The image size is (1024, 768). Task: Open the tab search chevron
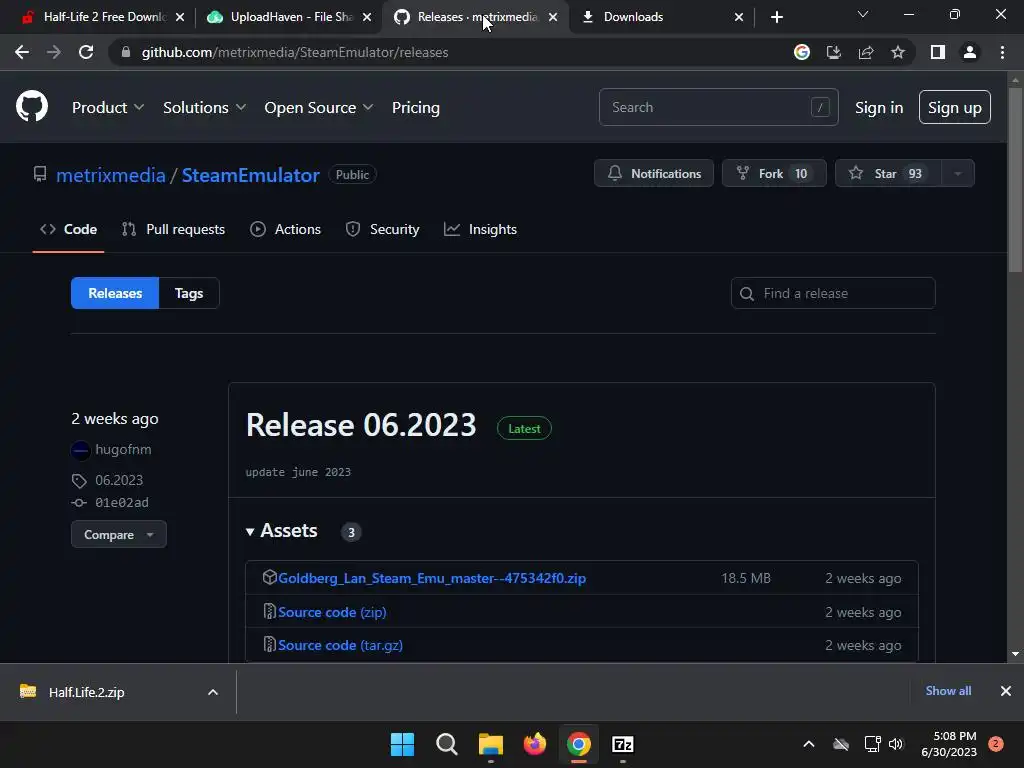[x=863, y=14]
